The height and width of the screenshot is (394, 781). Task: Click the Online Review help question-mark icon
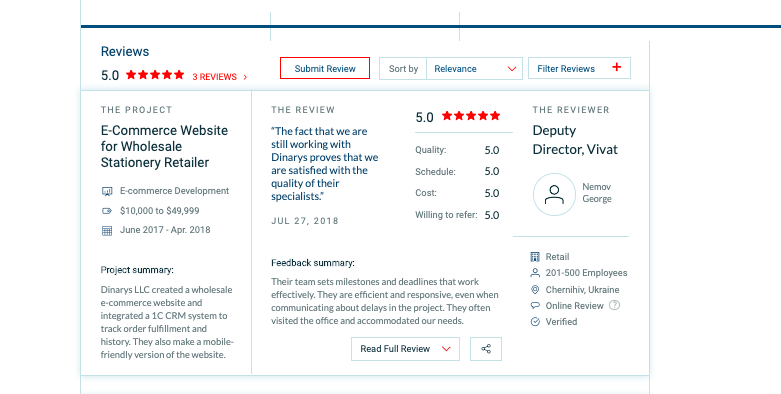pos(615,305)
